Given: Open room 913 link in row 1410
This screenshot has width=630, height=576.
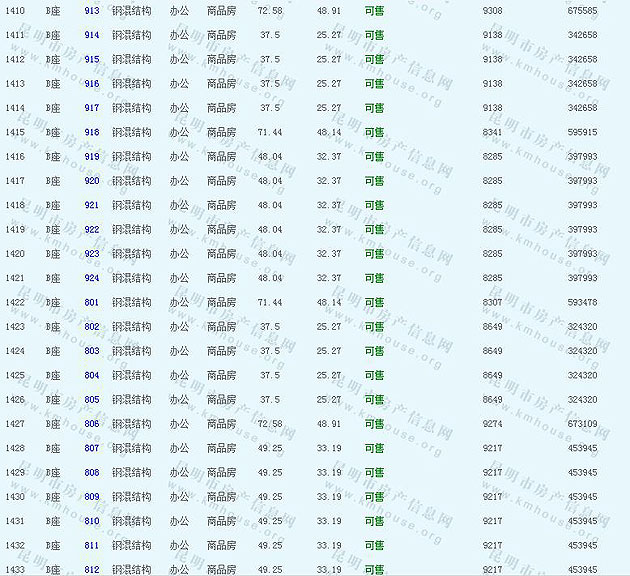Looking at the screenshot, I should 92,10.
